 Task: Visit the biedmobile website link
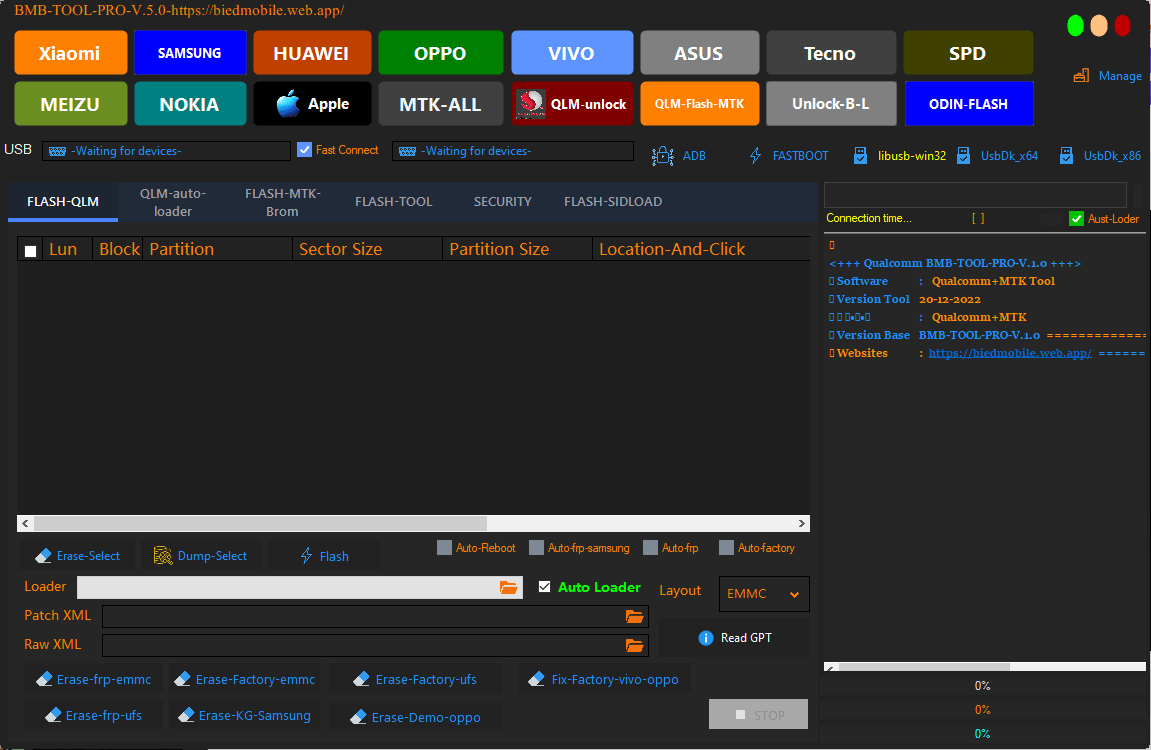[1008, 352]
